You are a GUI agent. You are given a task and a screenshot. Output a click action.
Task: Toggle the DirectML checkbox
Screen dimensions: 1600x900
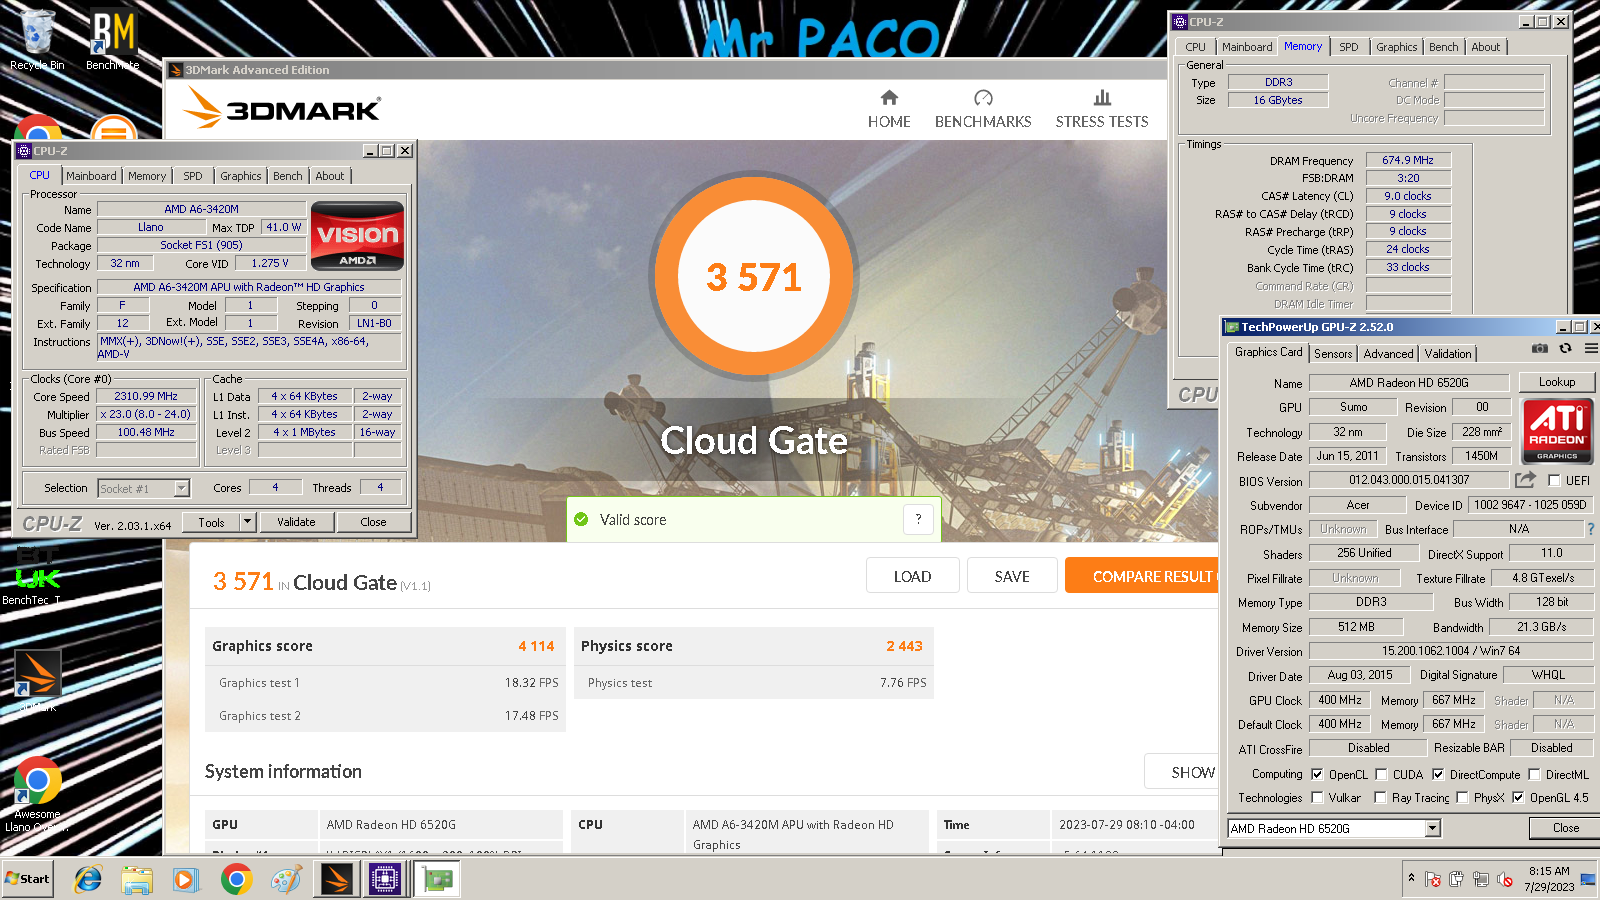coord(1534,774)
